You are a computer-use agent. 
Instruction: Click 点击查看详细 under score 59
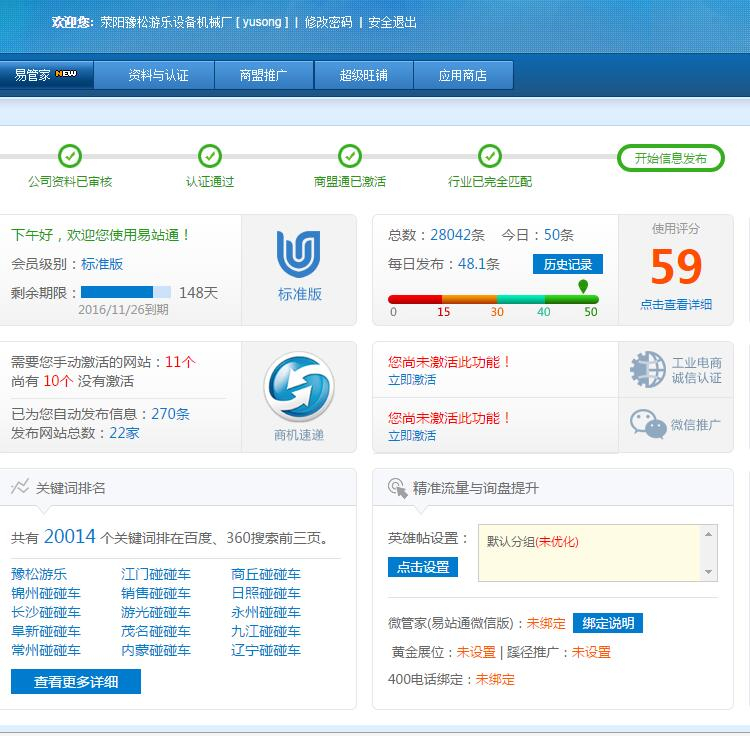point(676,305)
